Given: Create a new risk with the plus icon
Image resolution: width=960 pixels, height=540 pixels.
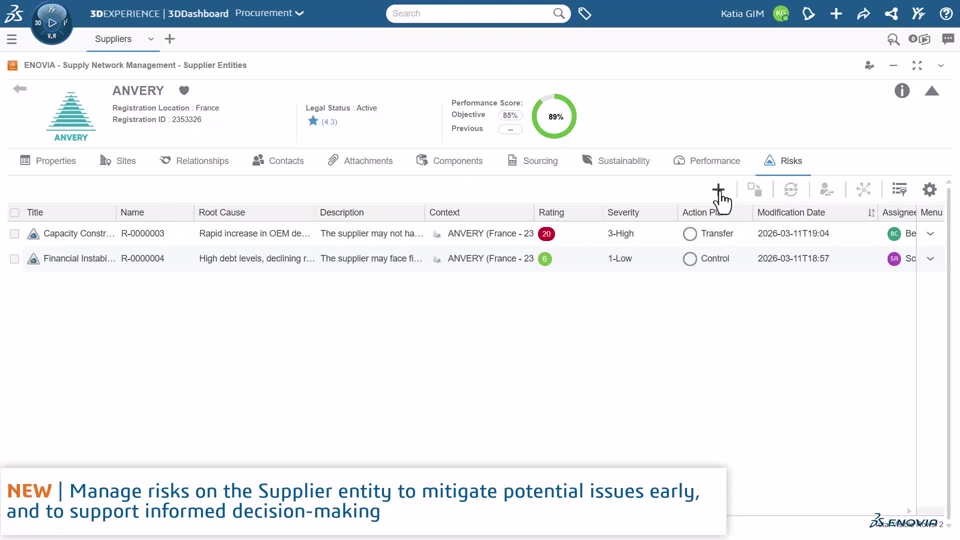Looking at the screenshot, I should (x=718, y=189).
